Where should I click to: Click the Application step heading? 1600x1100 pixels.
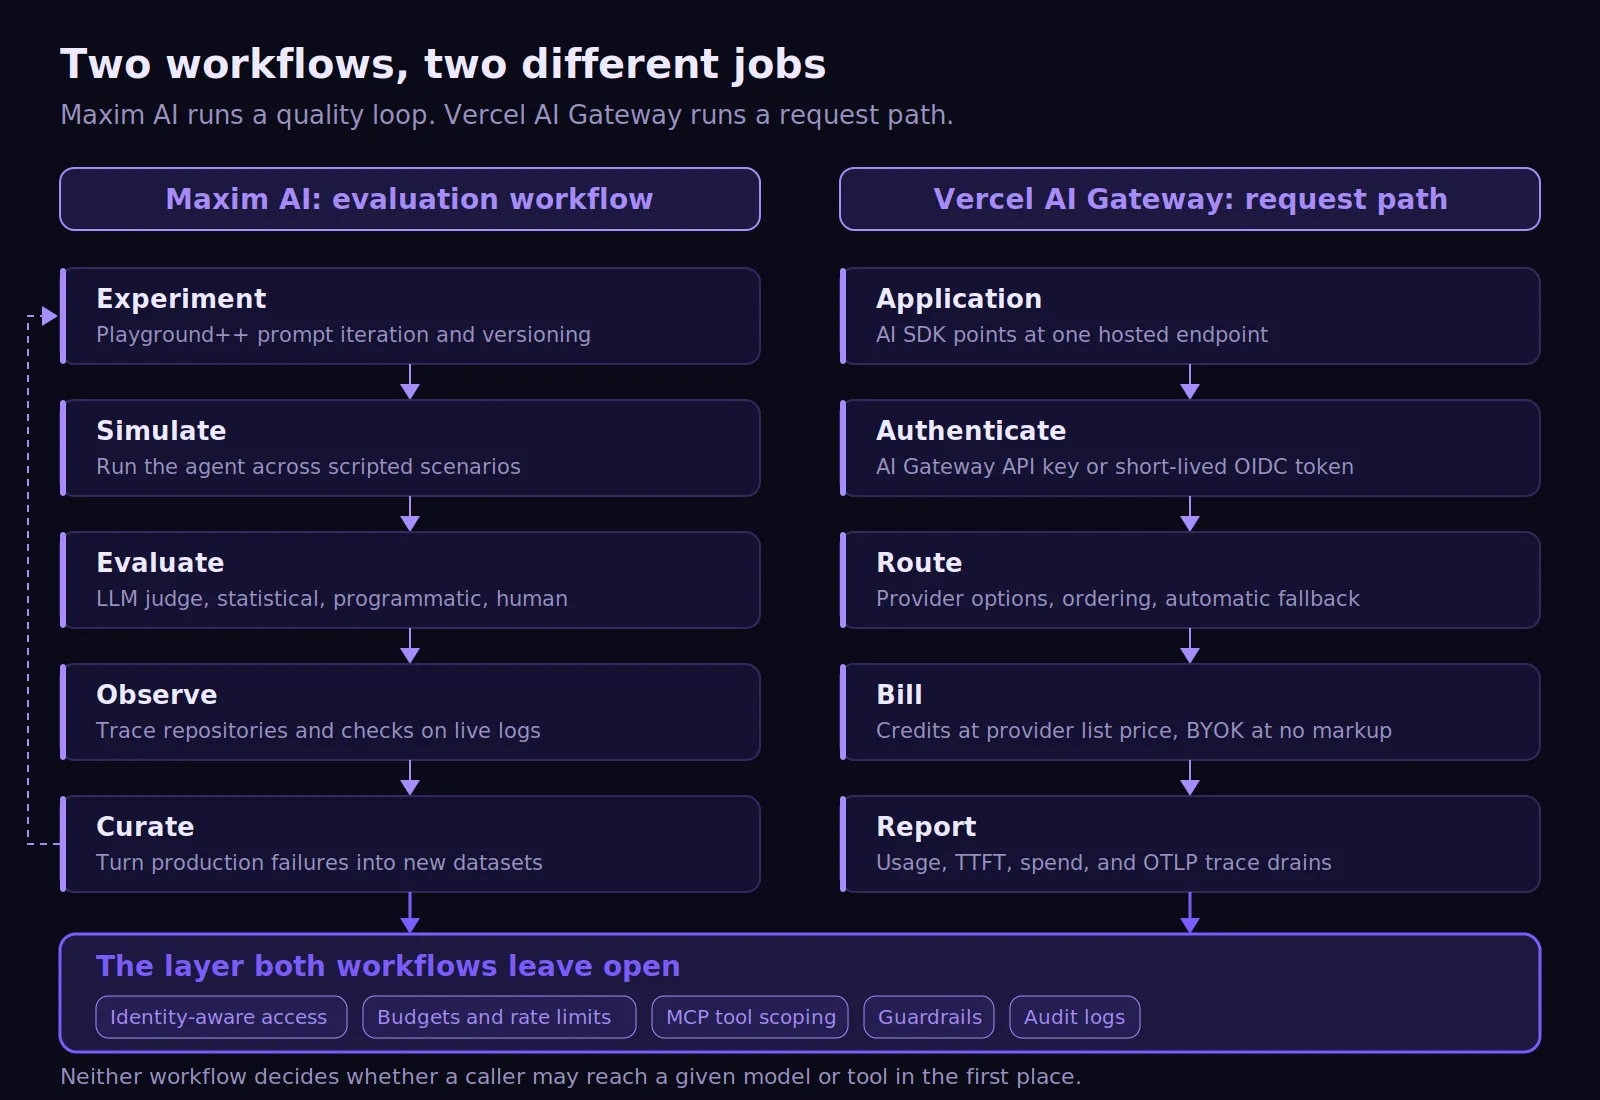(959, 299)
